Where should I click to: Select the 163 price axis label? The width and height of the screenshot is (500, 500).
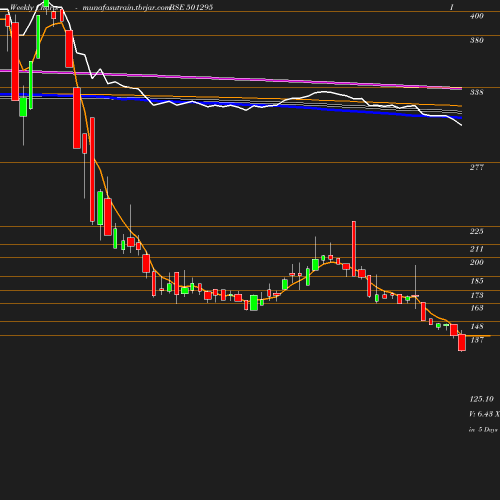coord(476,308)
